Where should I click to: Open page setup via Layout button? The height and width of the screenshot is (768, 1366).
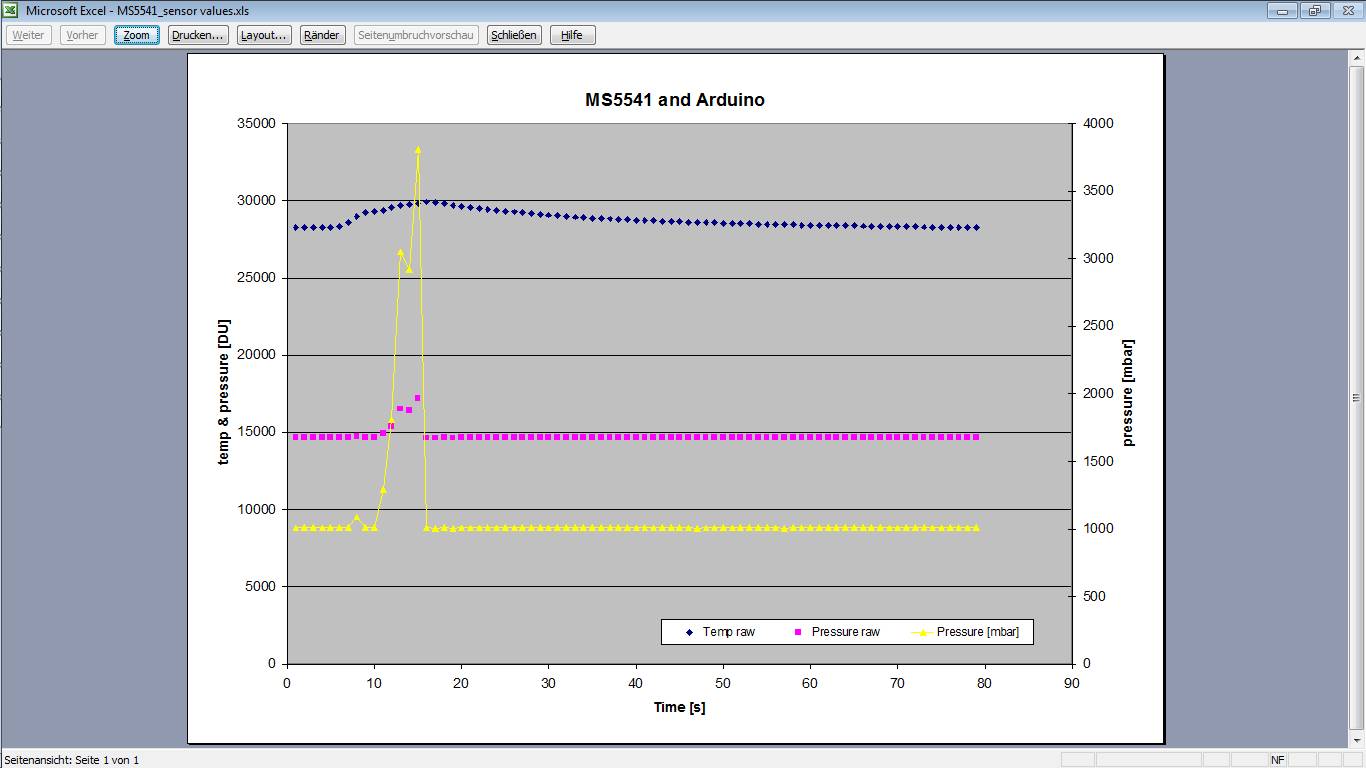pos(264,35)
